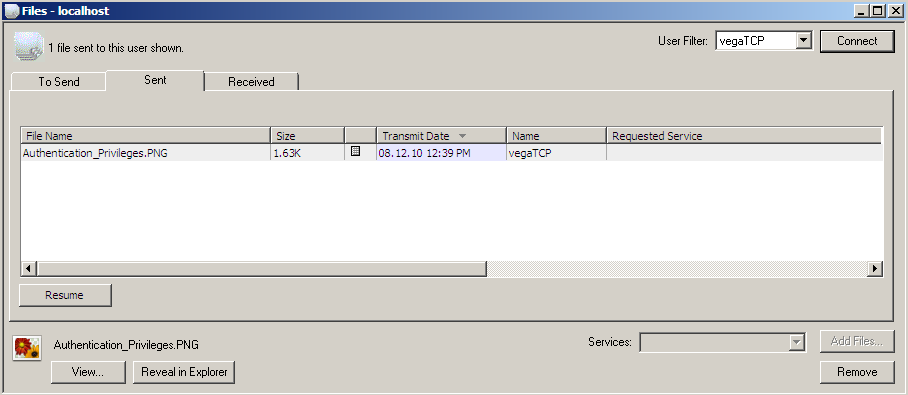Click the horizontal scrollbar thumb
Screen dimensions: 908x395
coord(262,269)
